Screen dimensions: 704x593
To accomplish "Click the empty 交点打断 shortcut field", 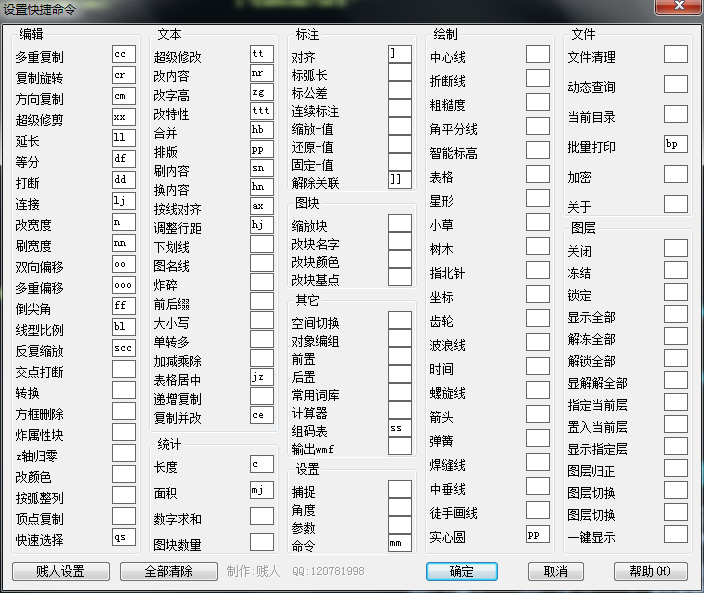I will tap(124, 369).
